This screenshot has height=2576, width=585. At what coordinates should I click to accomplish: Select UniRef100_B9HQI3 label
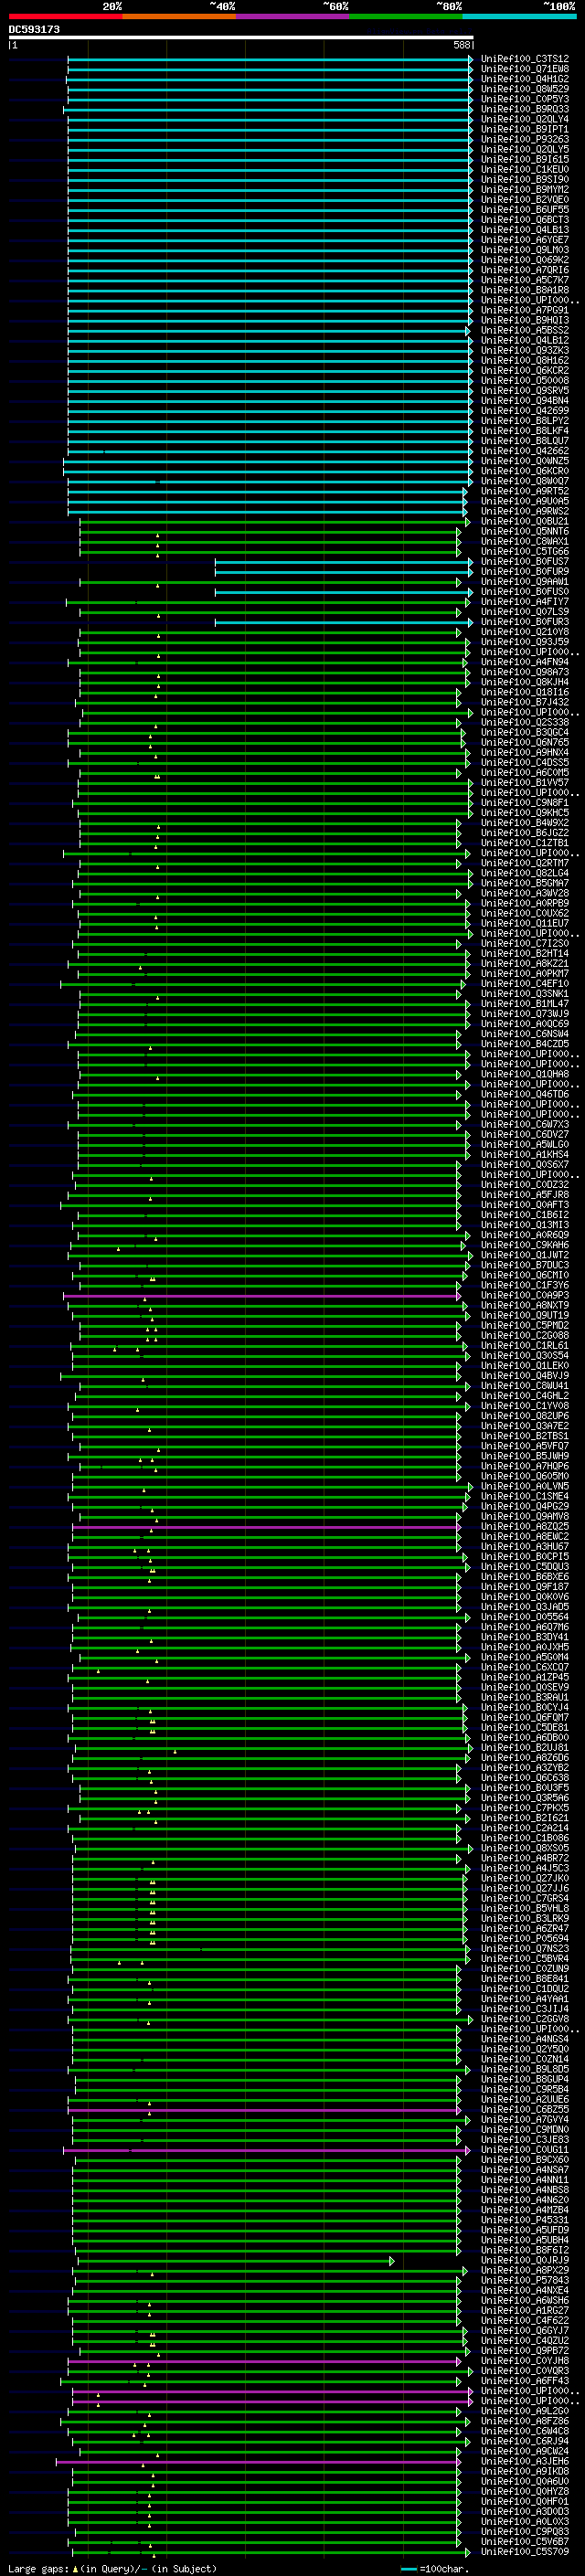[x=525, y=320]
